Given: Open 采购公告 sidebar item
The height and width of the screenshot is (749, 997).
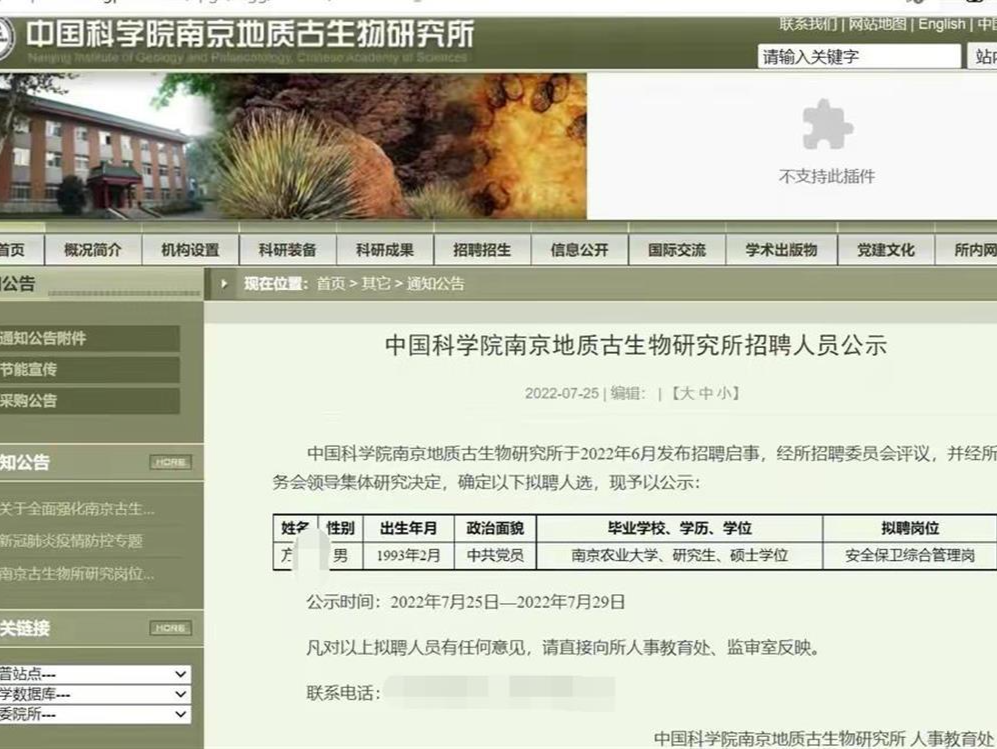Looking at the screenshot, I should point(89,401).
